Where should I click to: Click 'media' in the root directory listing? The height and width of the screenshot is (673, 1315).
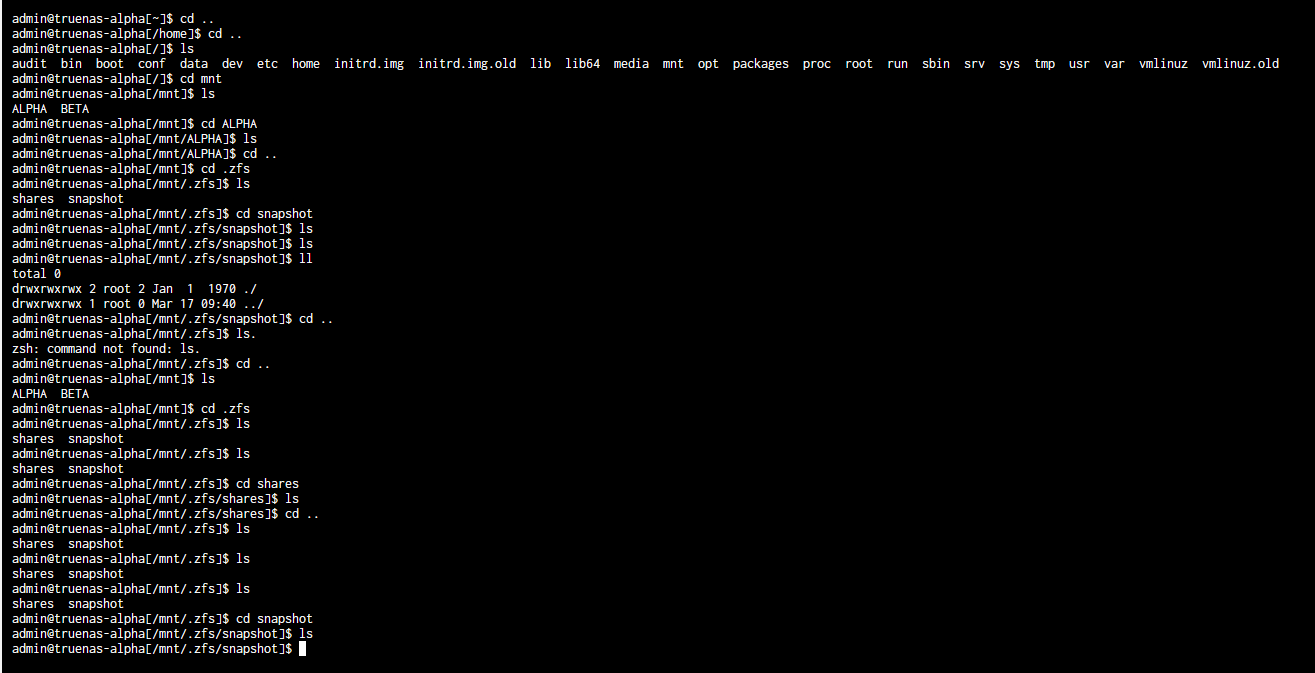coord(631,64)
